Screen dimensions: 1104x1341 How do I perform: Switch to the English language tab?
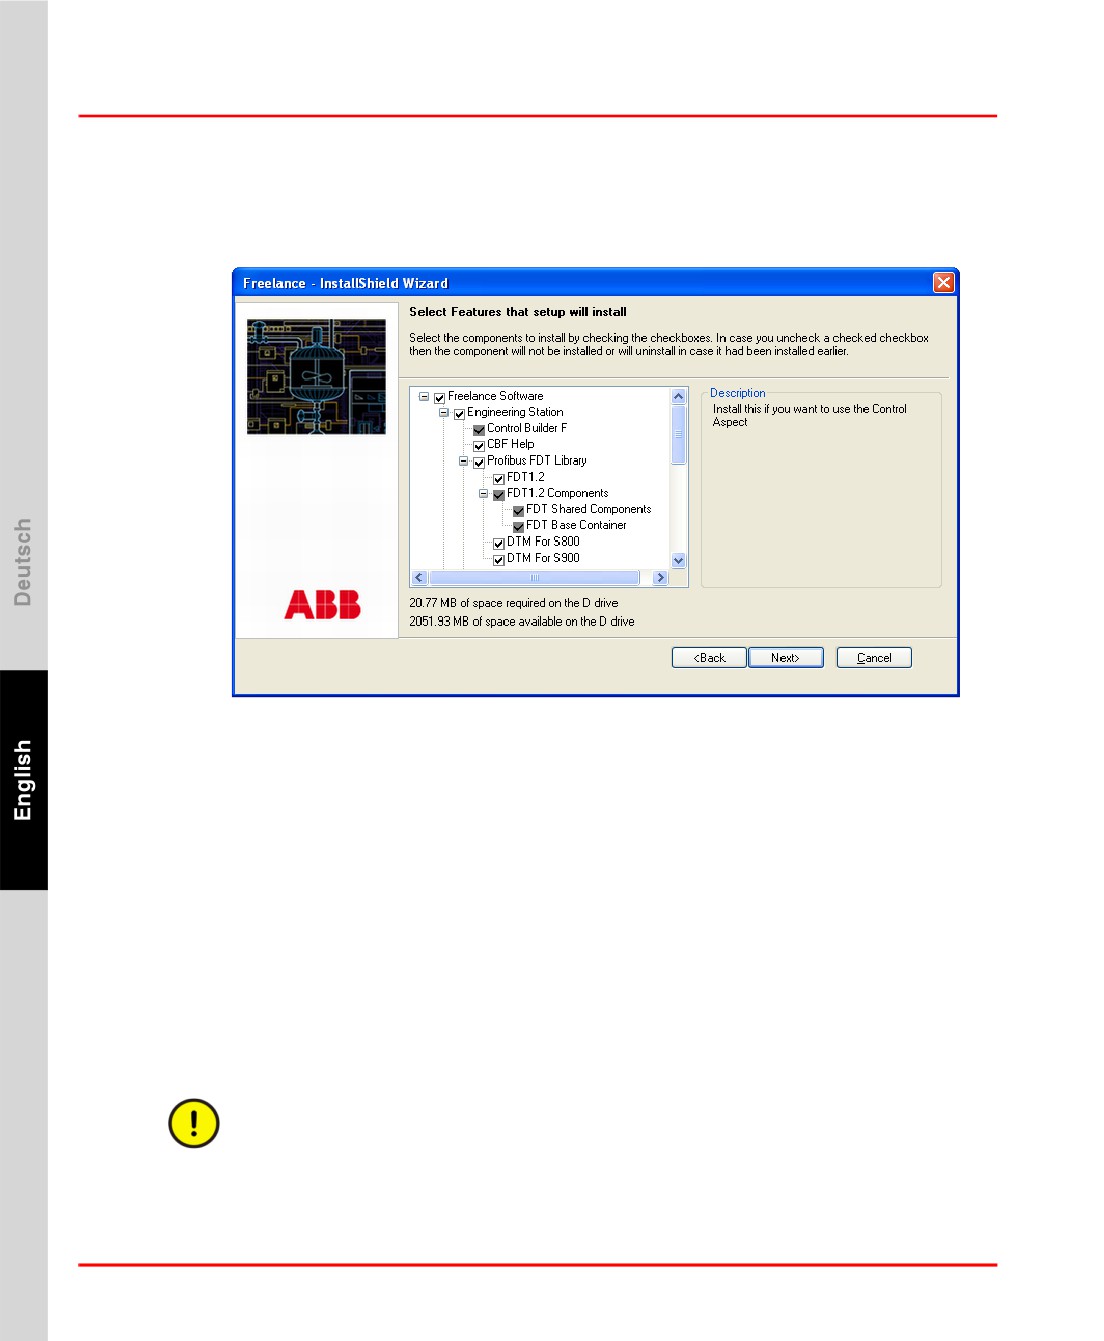[23, 780]
